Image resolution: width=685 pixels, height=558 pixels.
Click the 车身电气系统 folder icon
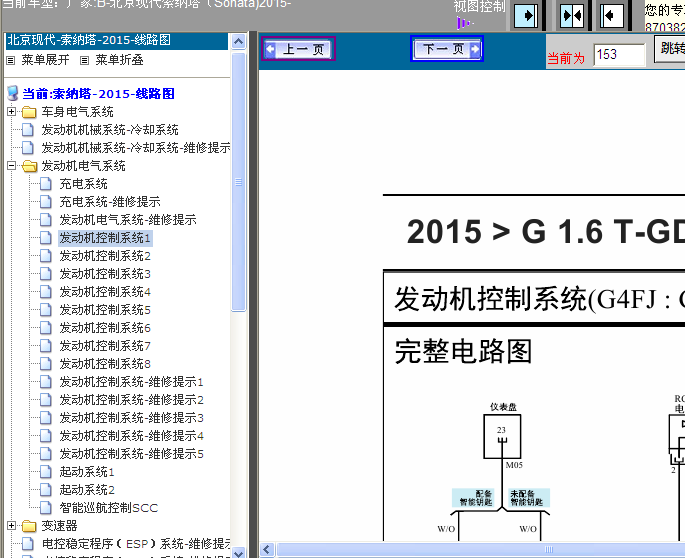pos(29,112)
